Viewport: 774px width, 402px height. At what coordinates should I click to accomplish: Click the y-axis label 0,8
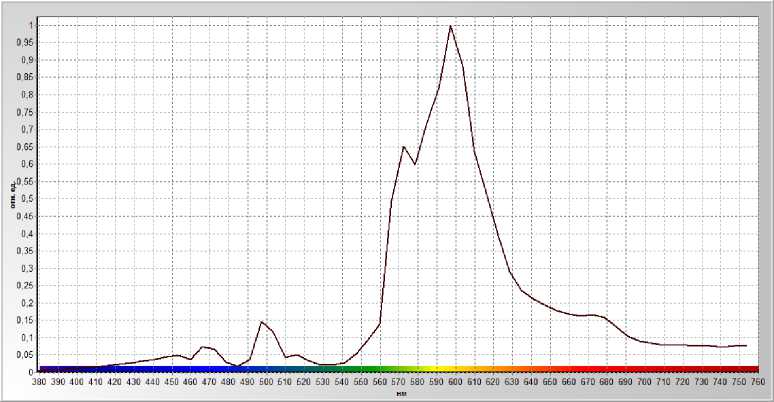(x=28, y=95)
